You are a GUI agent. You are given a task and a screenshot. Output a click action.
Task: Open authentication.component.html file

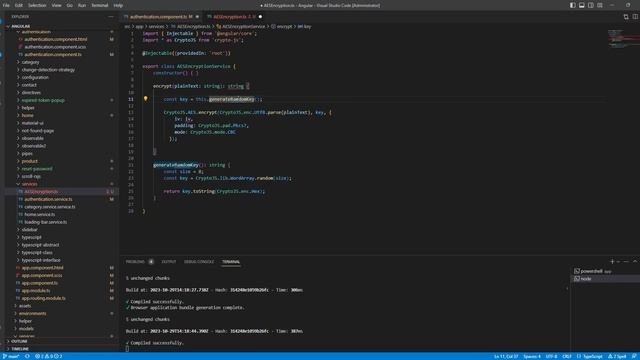click(x=56, y=39)
